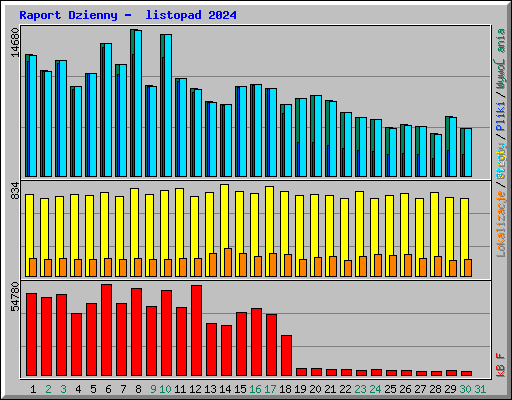
Task: Click day label 16 on the x-axis
Action: tap(255, 389)
